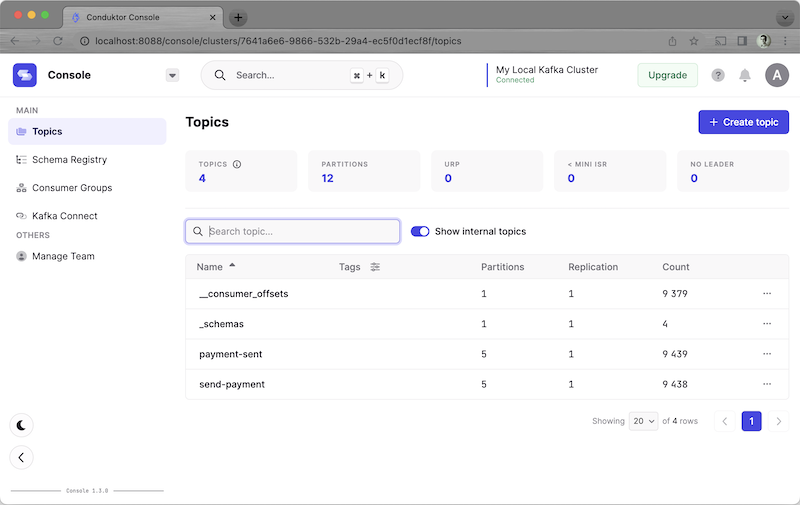Open the help question mark icon
Screen dimensions: 800x505
pyautogui.click(x=718, y=75)
